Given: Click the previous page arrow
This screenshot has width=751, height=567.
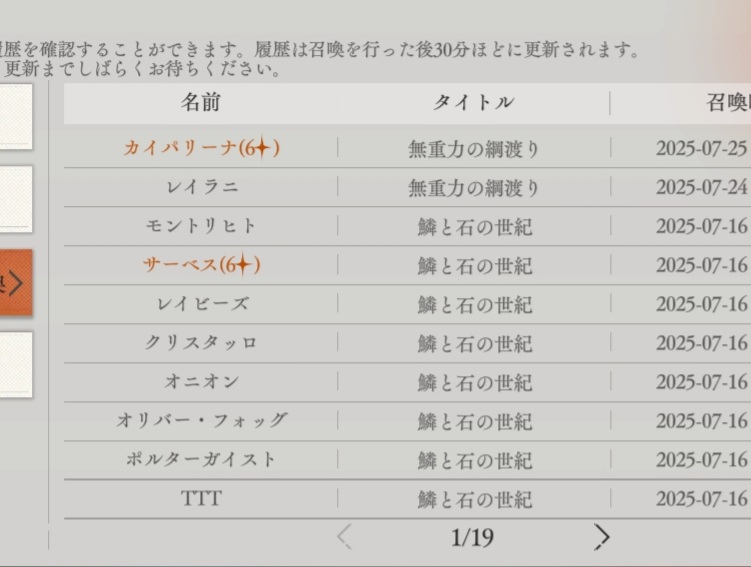Looking at the screenshot, I should [x=344, y=537].
